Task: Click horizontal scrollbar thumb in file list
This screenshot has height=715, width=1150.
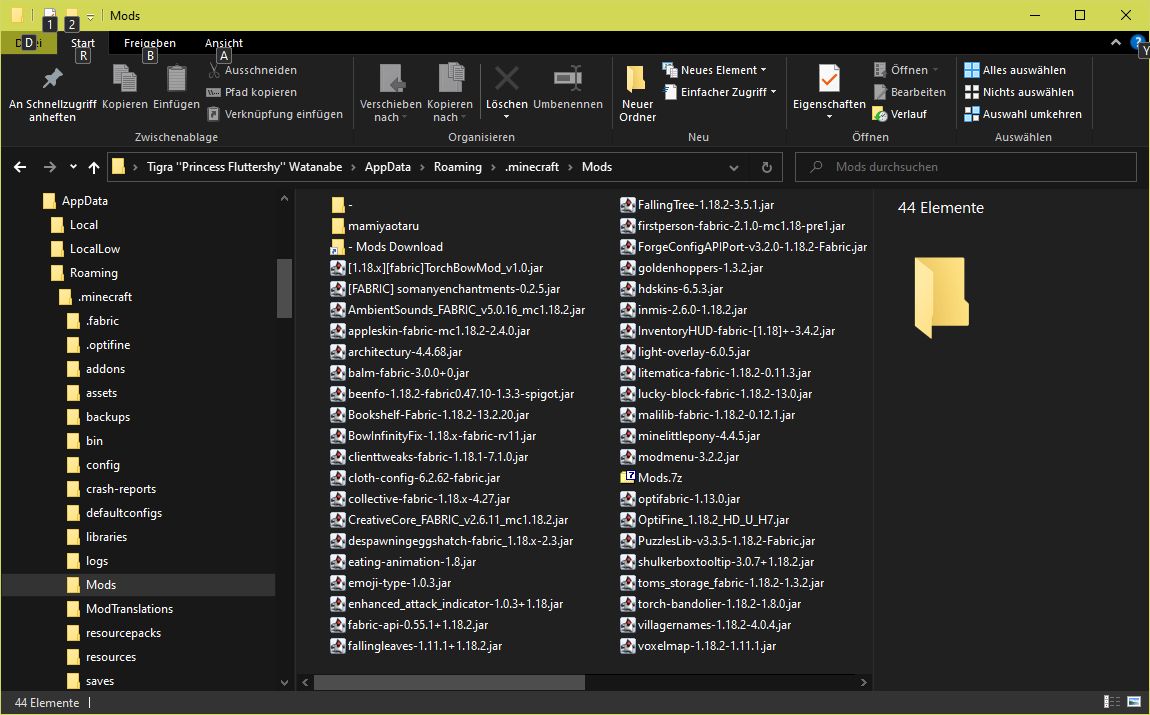Action: [x=449, y=682]
